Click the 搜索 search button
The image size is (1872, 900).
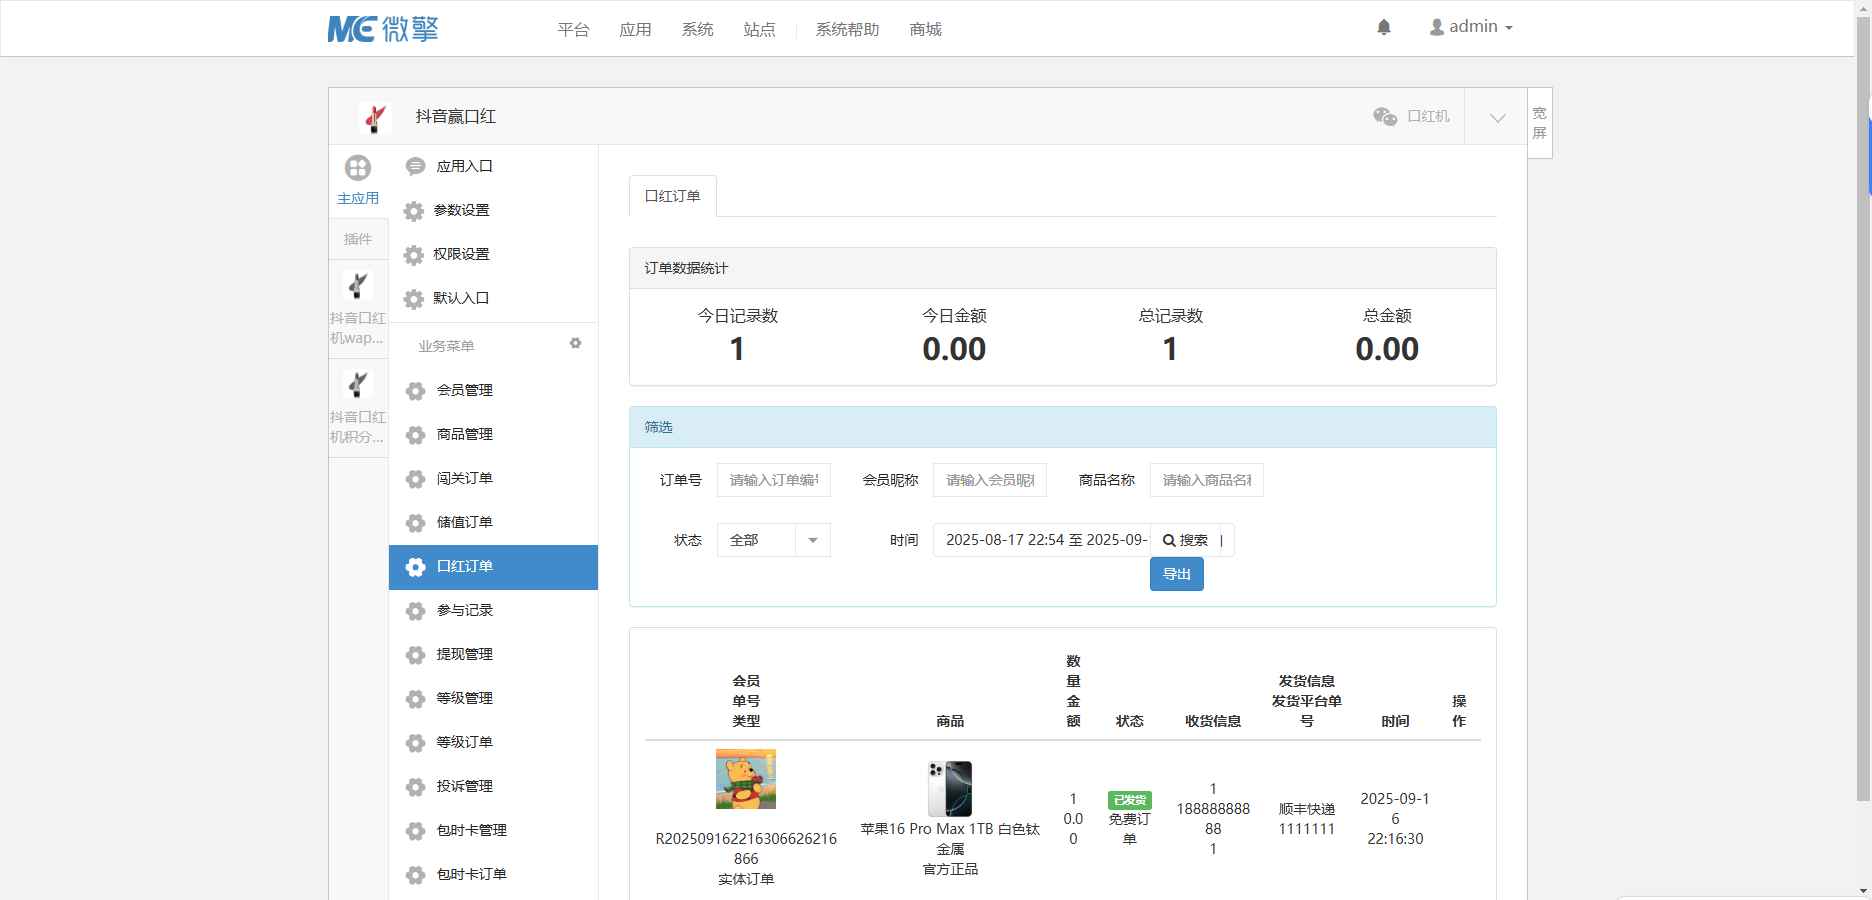coord(1190,540)
